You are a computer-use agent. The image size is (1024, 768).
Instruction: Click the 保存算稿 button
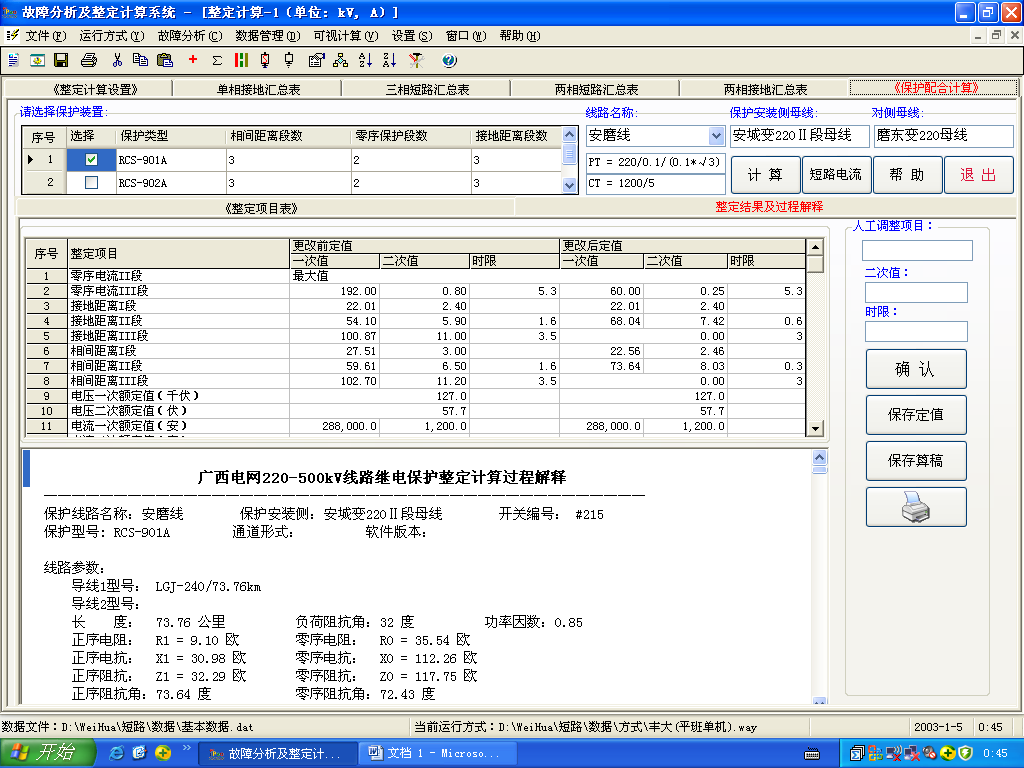click(916, 461)
